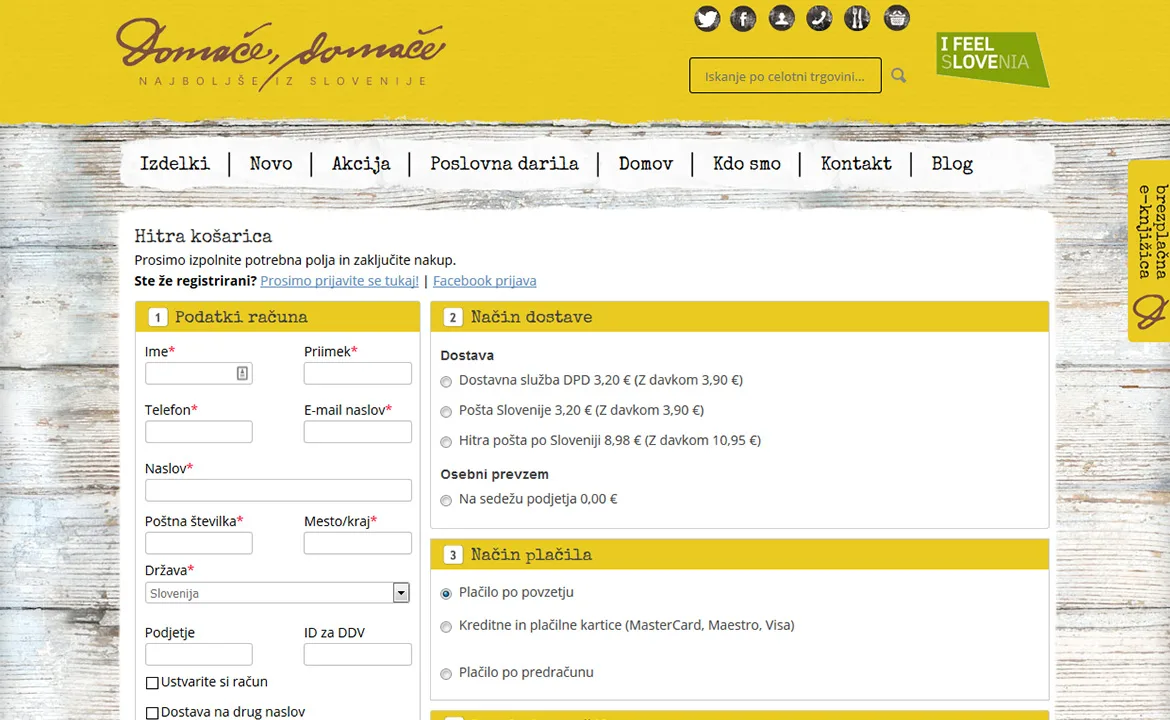Check Dostava na drug naslov checkbox
This screenshot has width=1170, height=720.
[152, 713]
